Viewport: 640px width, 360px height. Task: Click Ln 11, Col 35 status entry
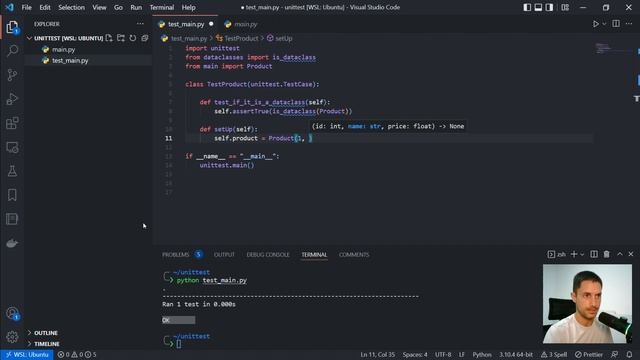378,354
